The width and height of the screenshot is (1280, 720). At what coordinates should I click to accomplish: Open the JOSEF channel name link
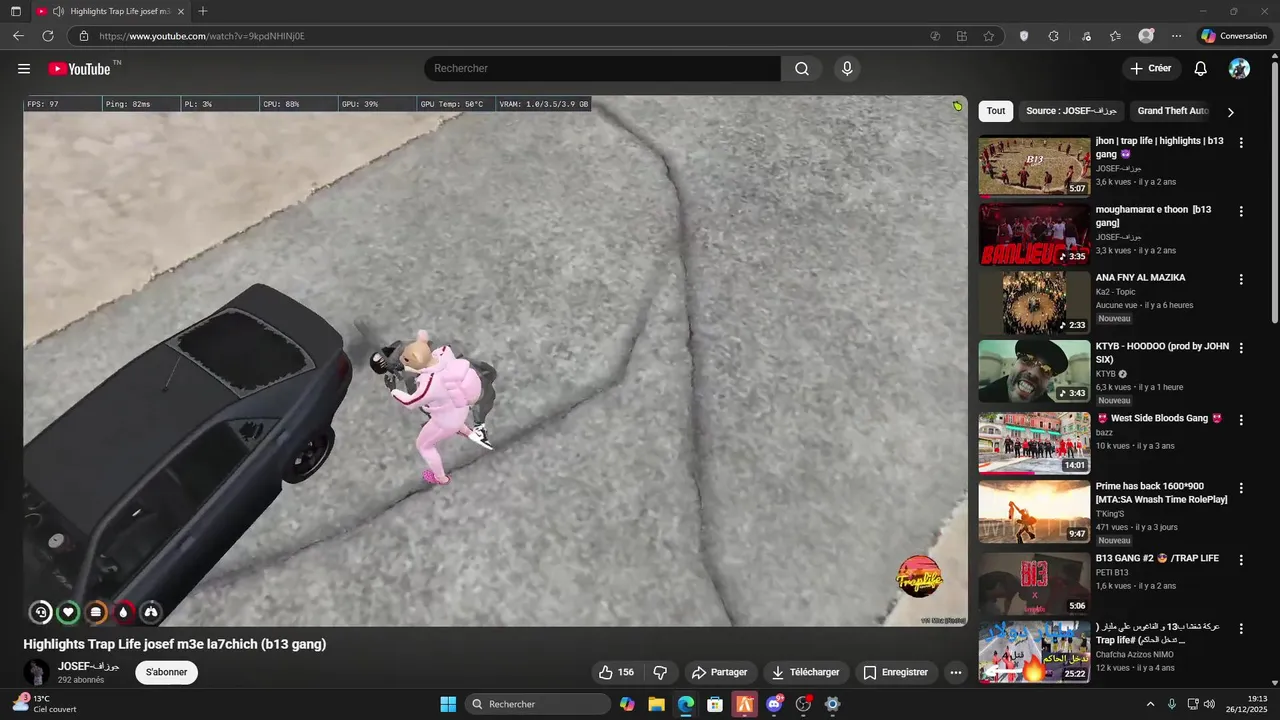88,666
